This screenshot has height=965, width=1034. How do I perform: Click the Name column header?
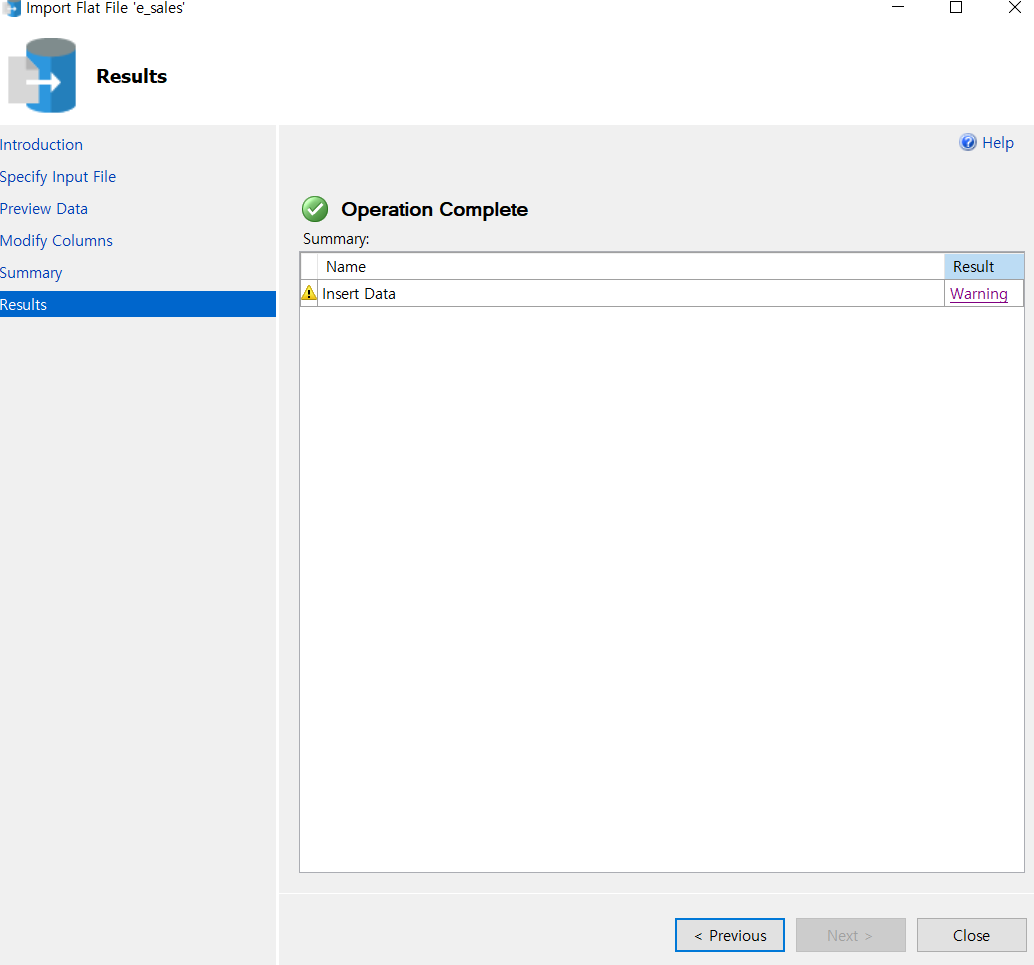(631, 266)
